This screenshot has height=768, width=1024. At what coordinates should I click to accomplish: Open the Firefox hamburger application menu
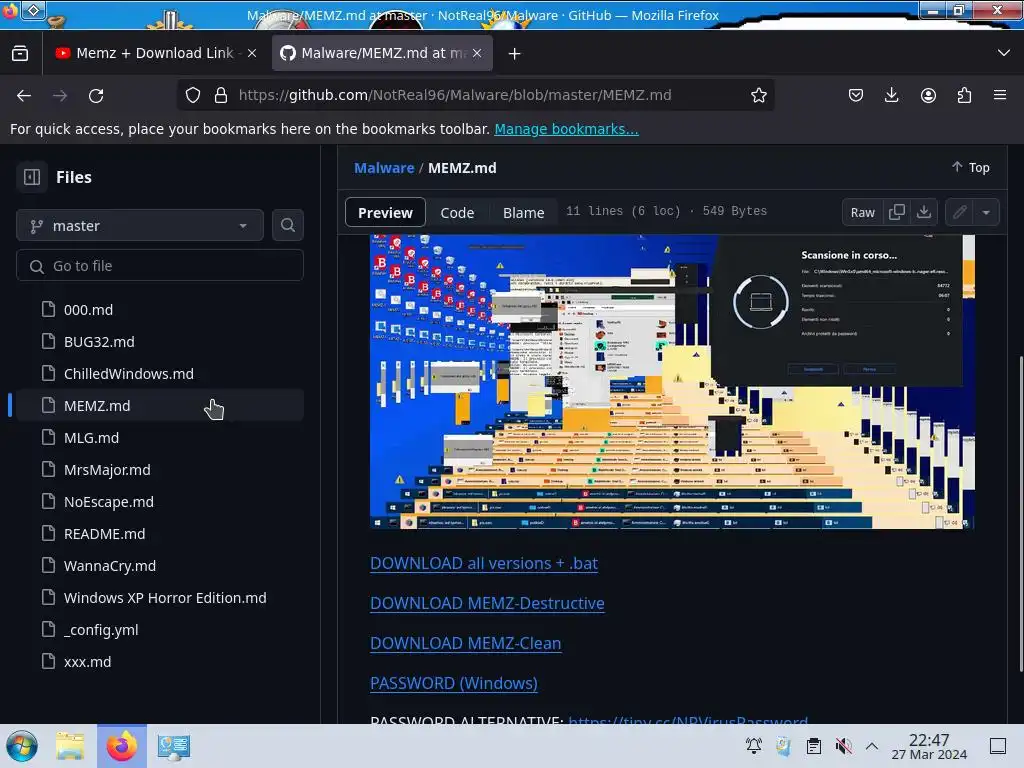[x=1000, y=95]
